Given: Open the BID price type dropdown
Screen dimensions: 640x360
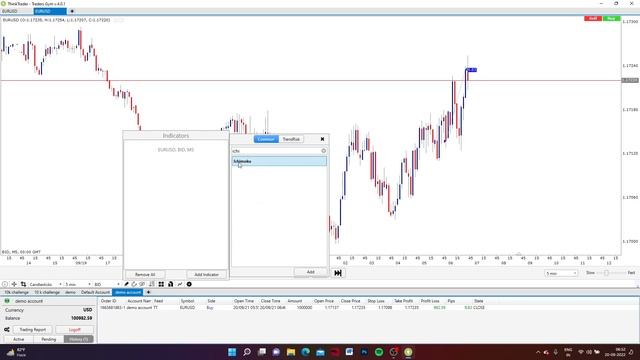Looking at the screenshot, I should point(107,284).
